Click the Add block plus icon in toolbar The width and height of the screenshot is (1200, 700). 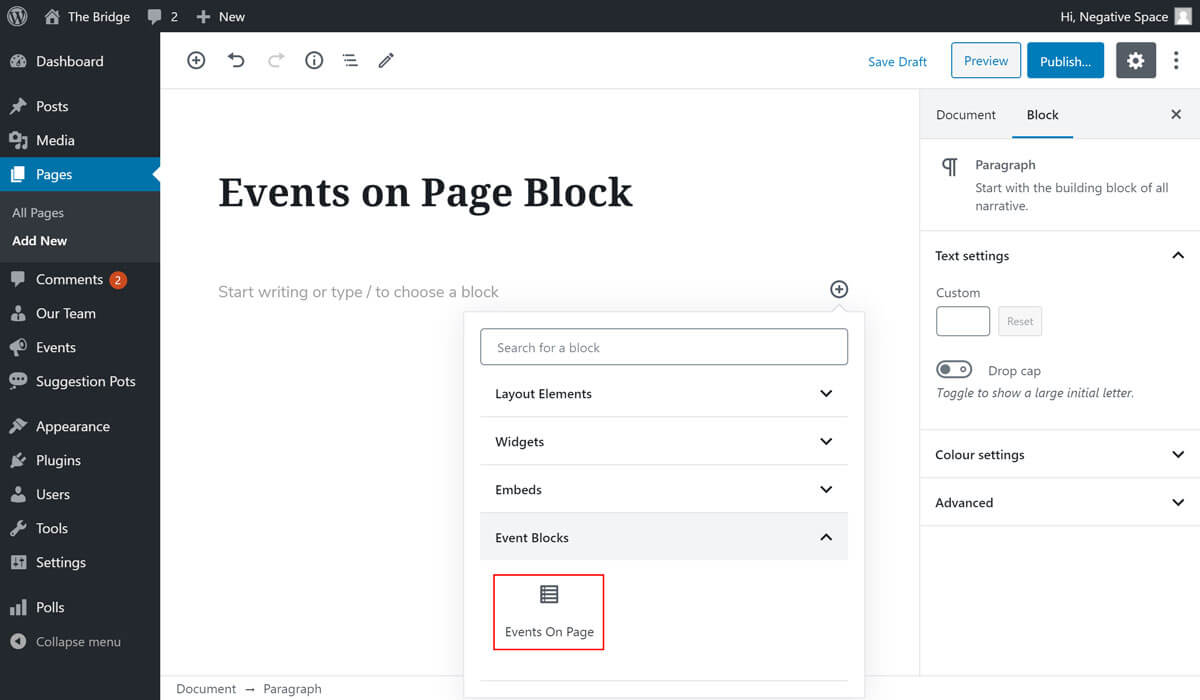(x=196, y=61)
